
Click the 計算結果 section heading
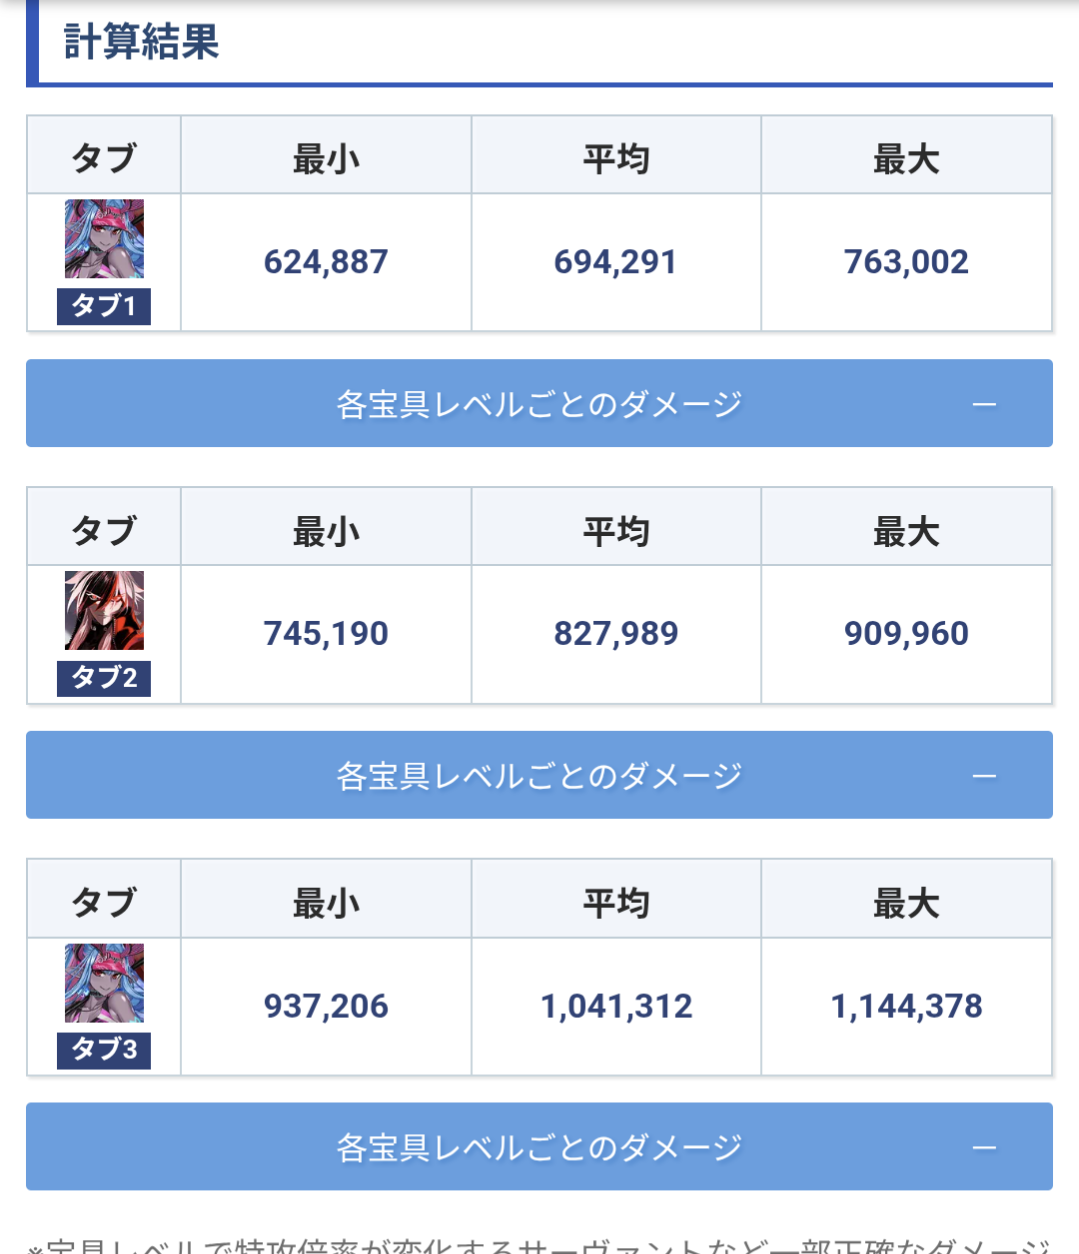pyautogui.click(x=141, y=42)
